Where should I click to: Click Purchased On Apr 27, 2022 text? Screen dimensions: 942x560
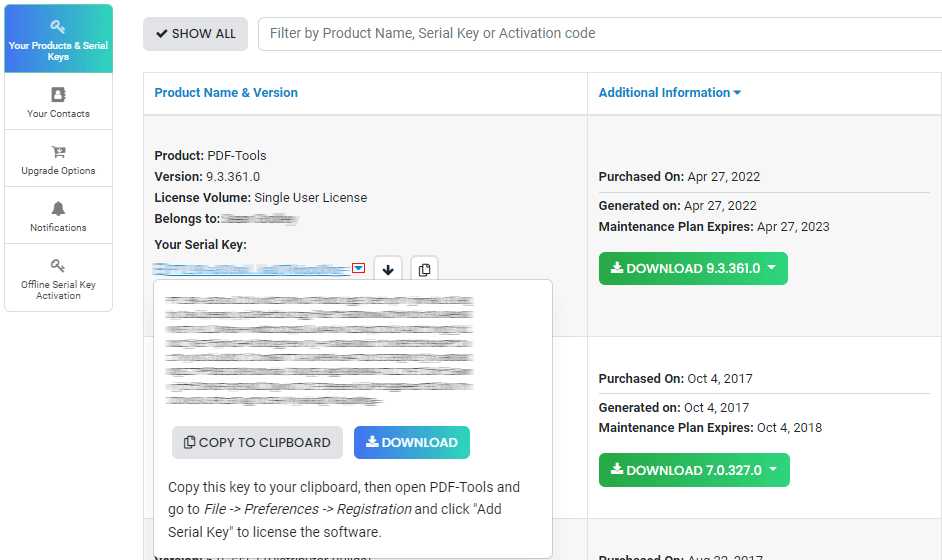click(679, 177)
